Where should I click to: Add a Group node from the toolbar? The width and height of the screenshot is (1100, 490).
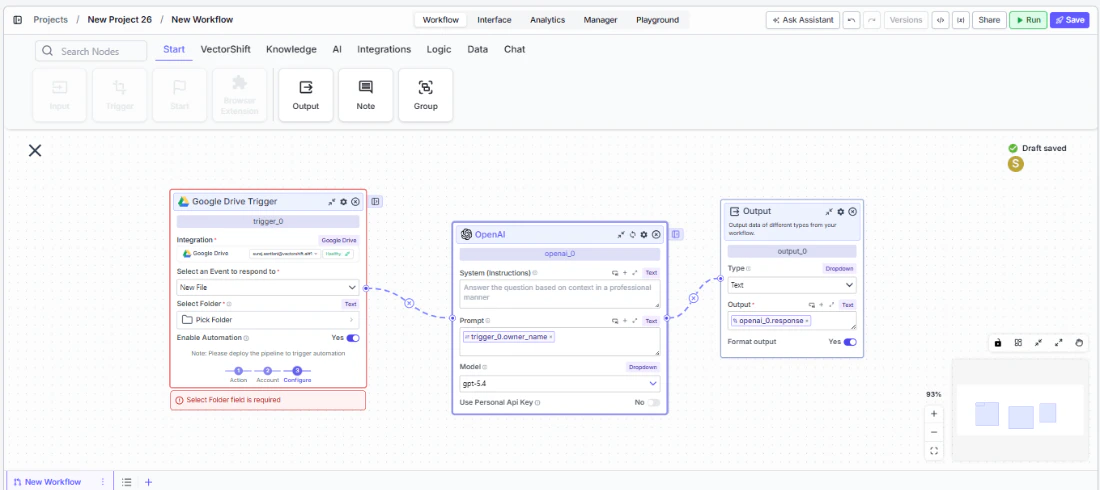(426, 95)
